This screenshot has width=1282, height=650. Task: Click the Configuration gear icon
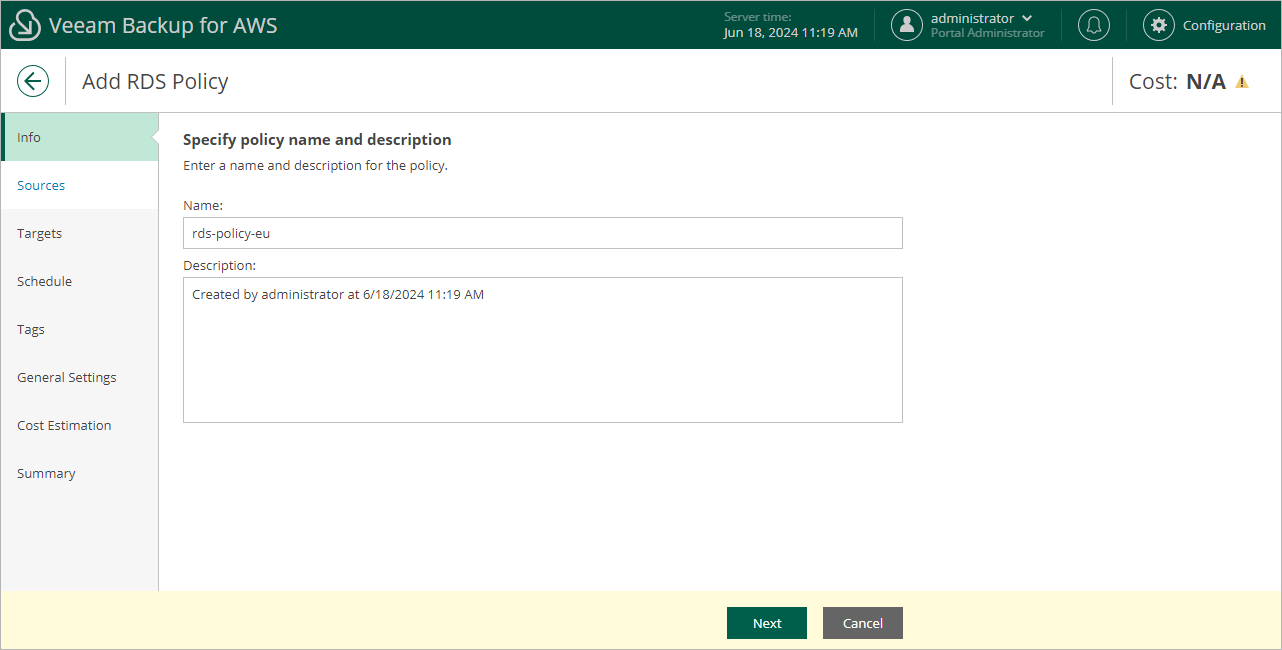tap(1159, 25)
